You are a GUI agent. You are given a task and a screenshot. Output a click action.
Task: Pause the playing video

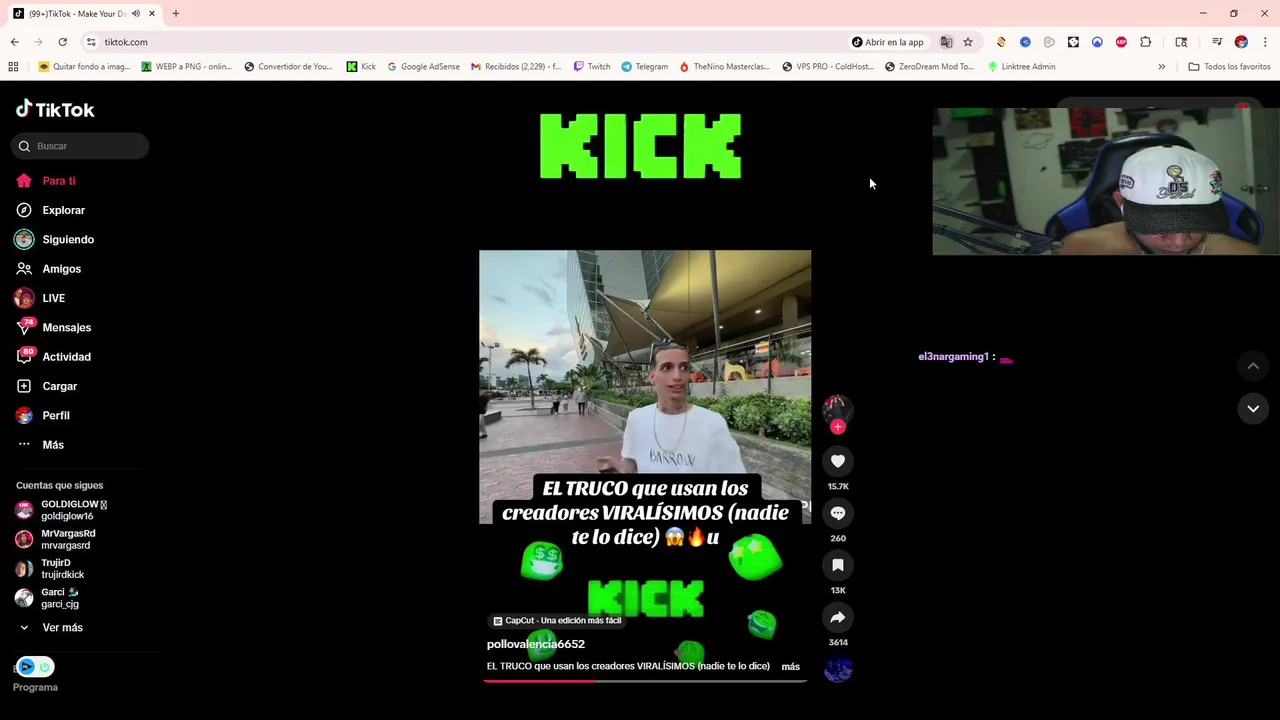(x=645, y=386)
